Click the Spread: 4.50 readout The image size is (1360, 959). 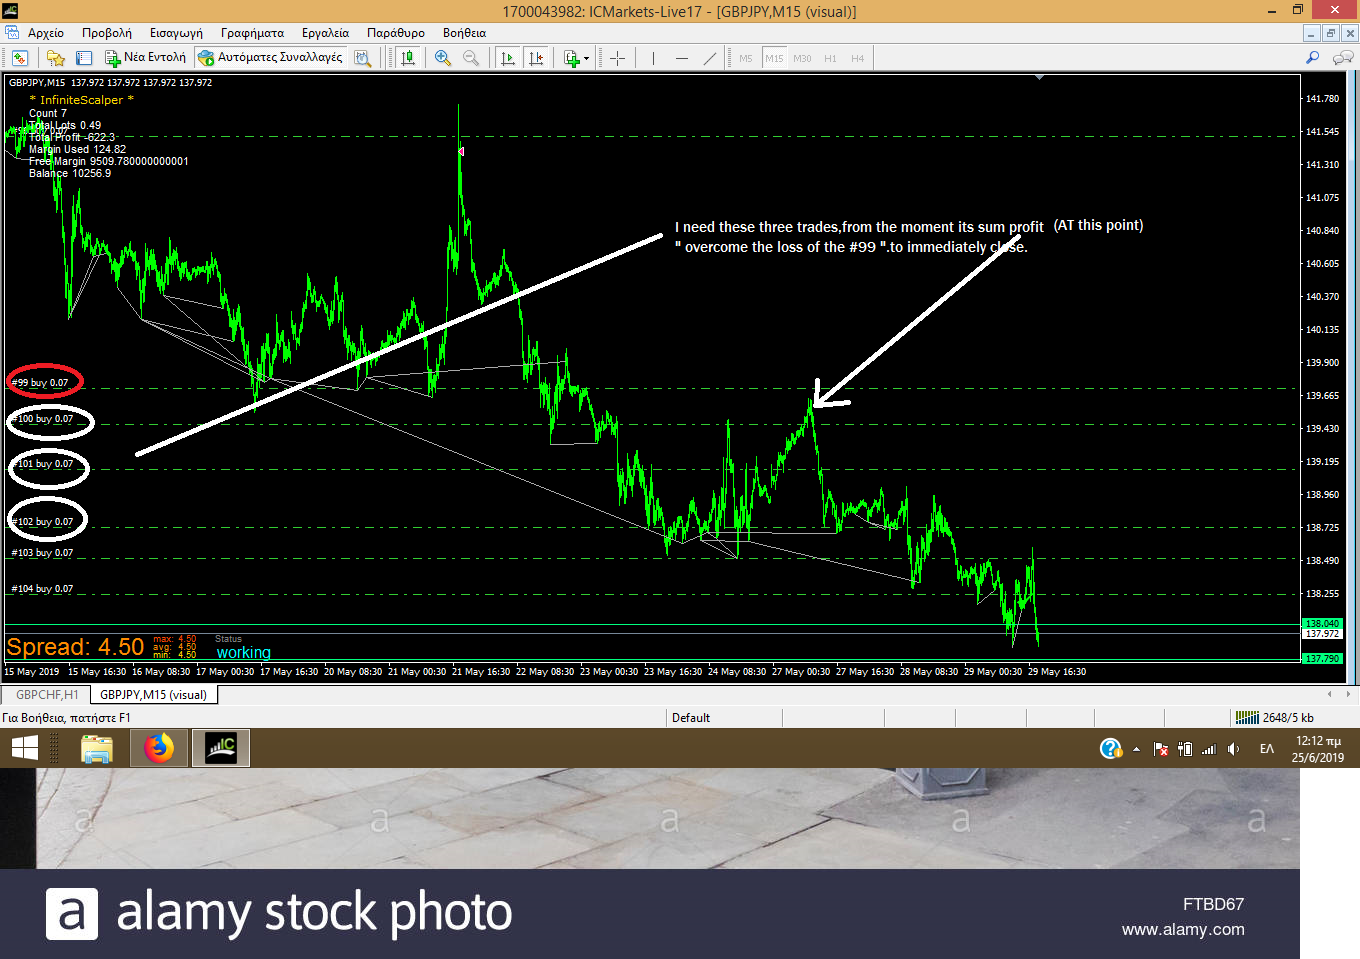click(x=75, y=647)
